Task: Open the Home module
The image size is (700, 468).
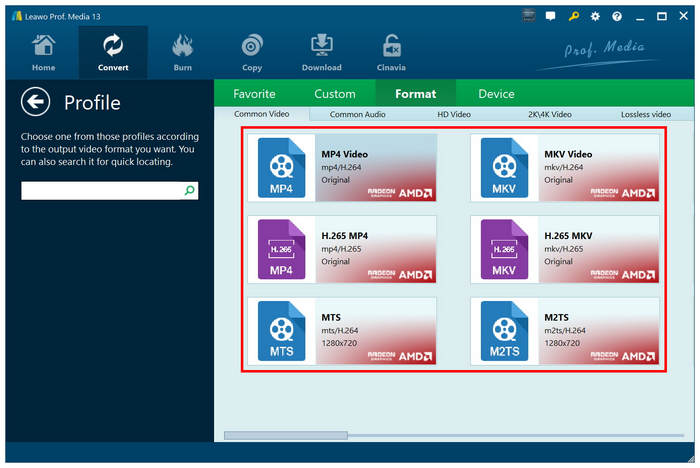Action: (43, 53)
